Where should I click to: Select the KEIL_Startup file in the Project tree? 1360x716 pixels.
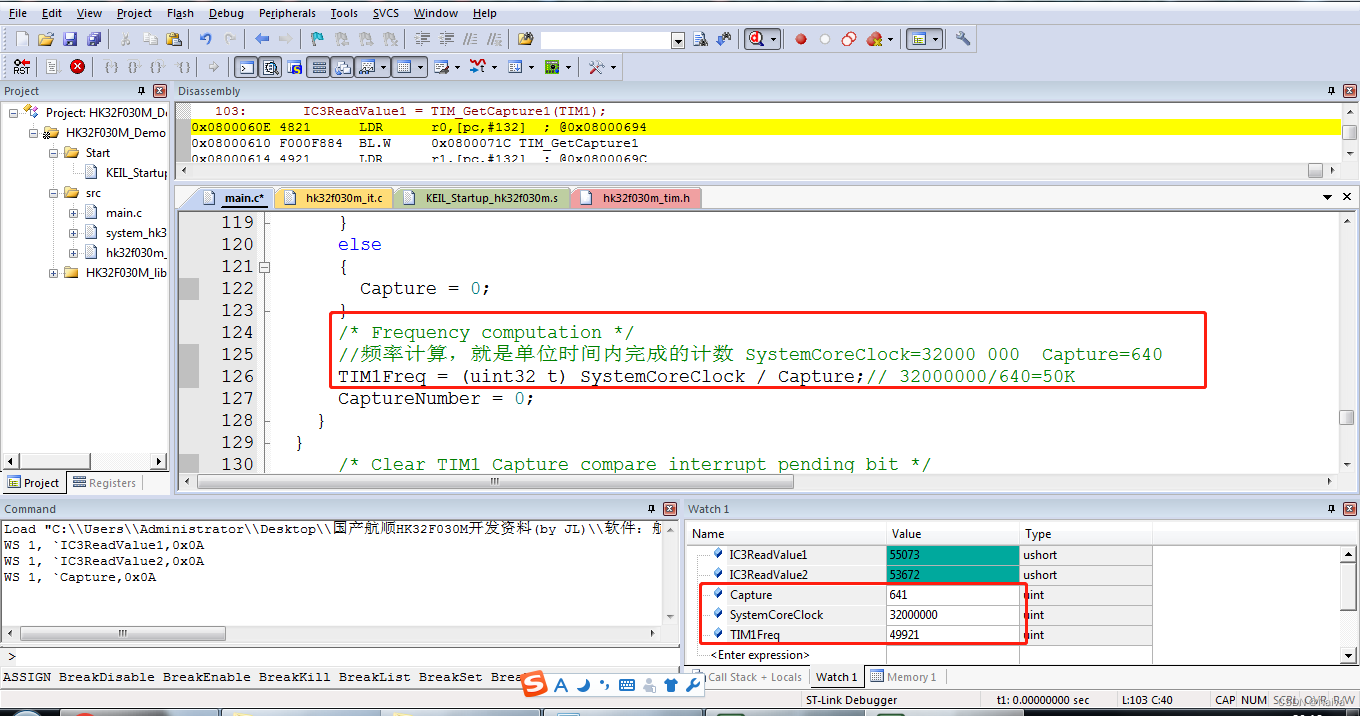point(136,173)
